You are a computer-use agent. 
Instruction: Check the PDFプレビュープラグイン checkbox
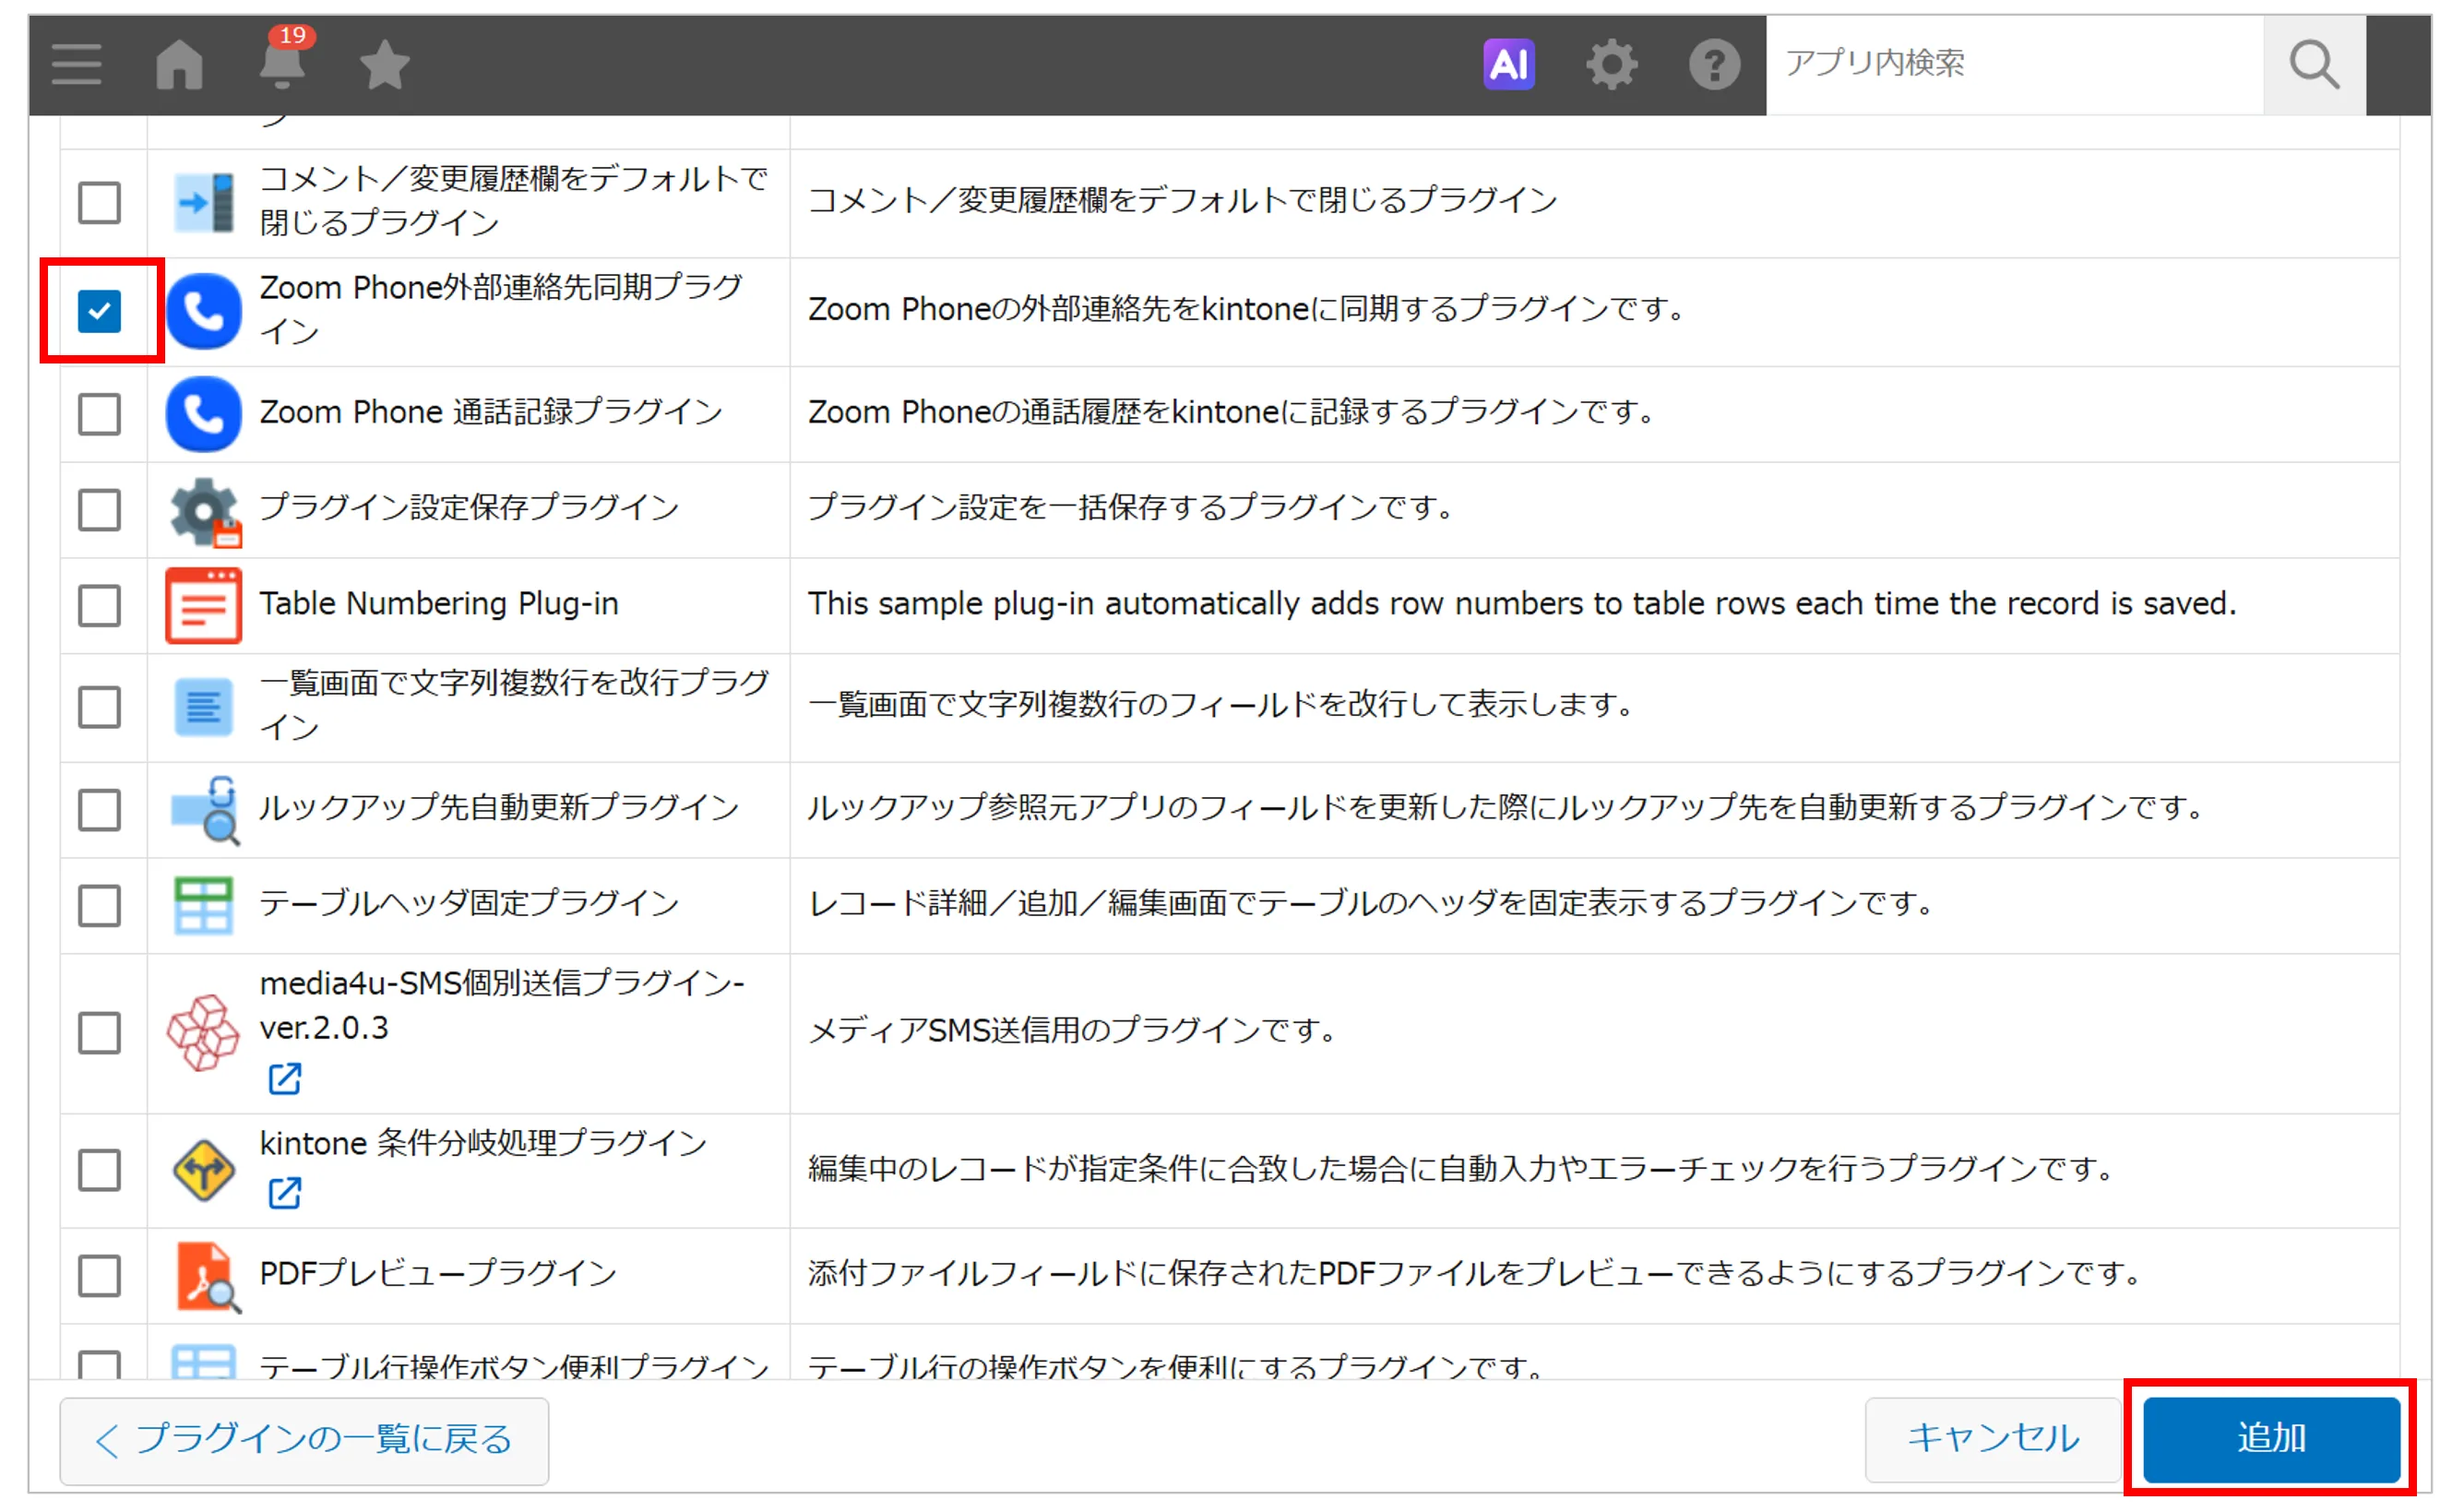tap(100, 1276)
